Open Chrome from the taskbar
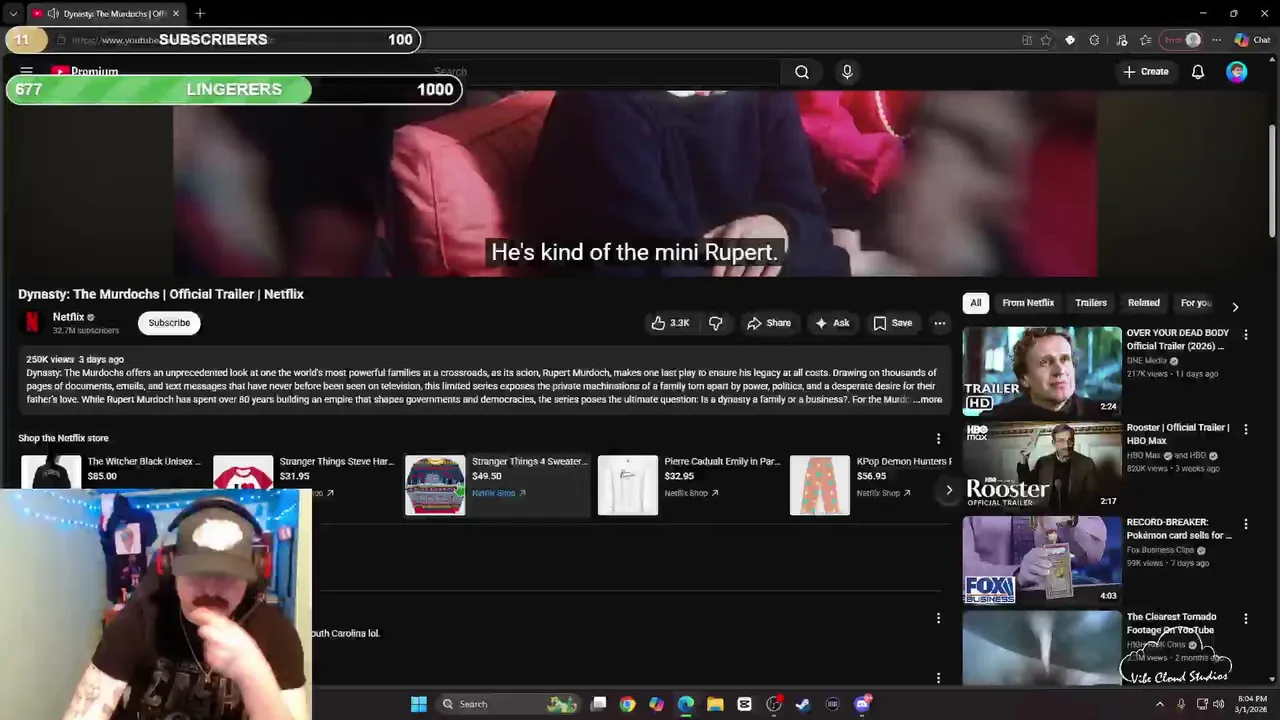Image resolution: width=1280 pixels, height=720 pixels. [x=627, y=704]
